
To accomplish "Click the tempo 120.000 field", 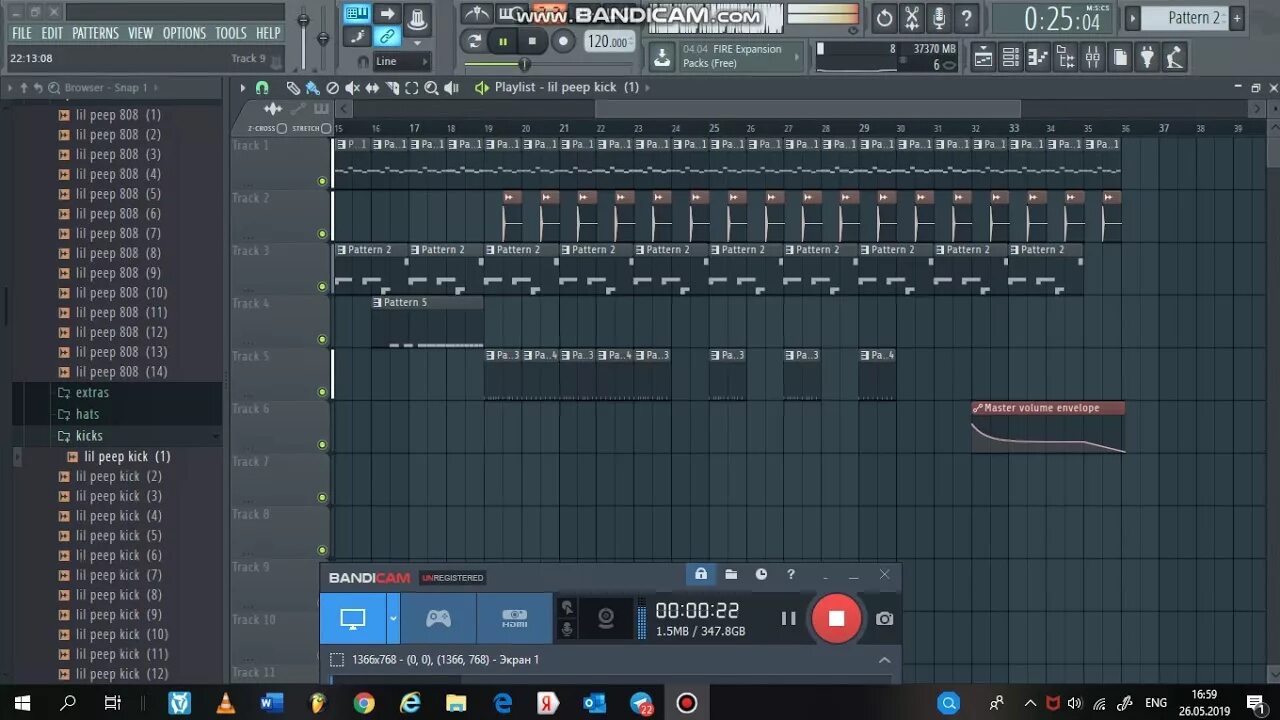I will tap(608, 41).
